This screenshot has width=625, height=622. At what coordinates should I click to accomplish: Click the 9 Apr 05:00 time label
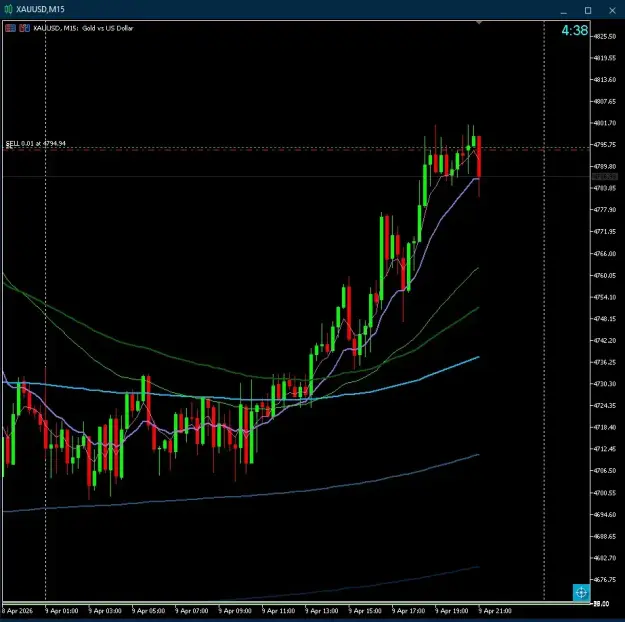(148, 611)
